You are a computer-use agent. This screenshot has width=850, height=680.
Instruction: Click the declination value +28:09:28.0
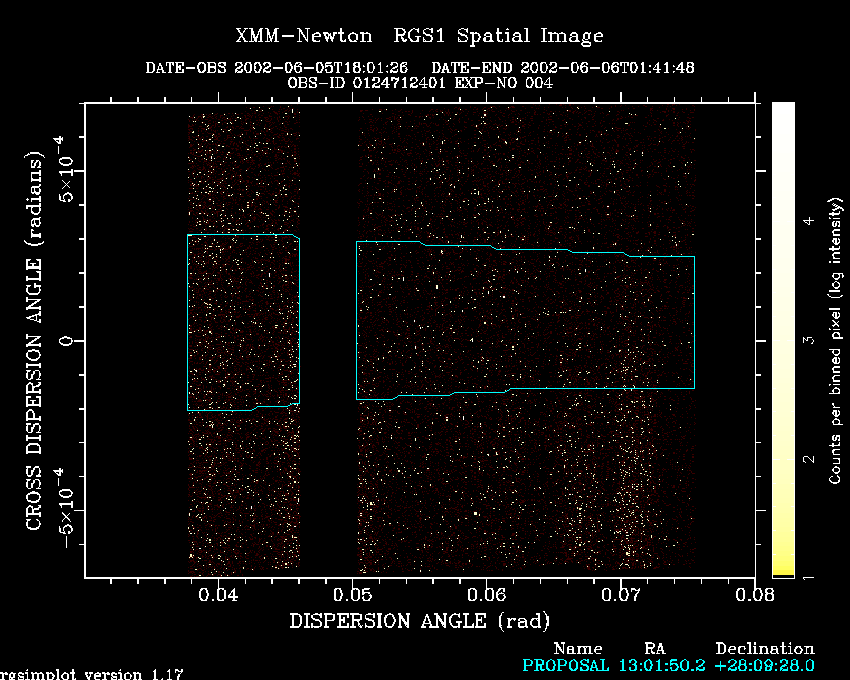pos(765,665)
